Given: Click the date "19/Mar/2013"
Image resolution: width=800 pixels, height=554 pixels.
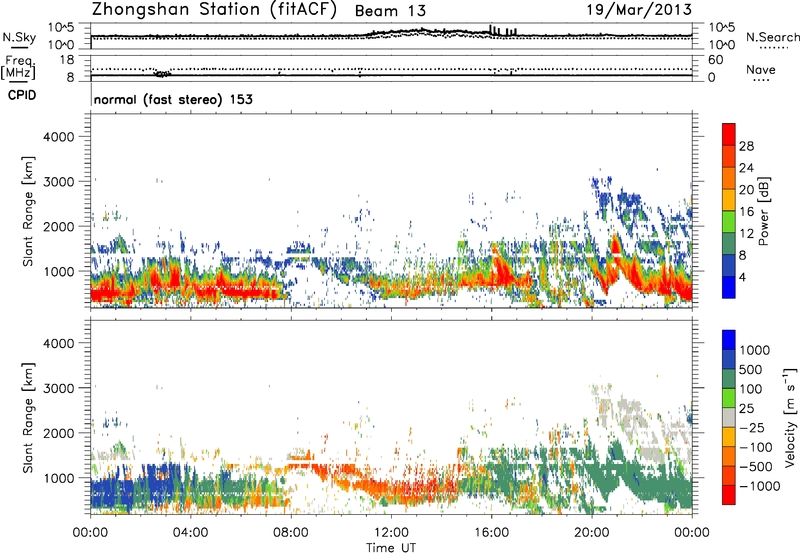Looking at the screenshot, I should (639, 10).
